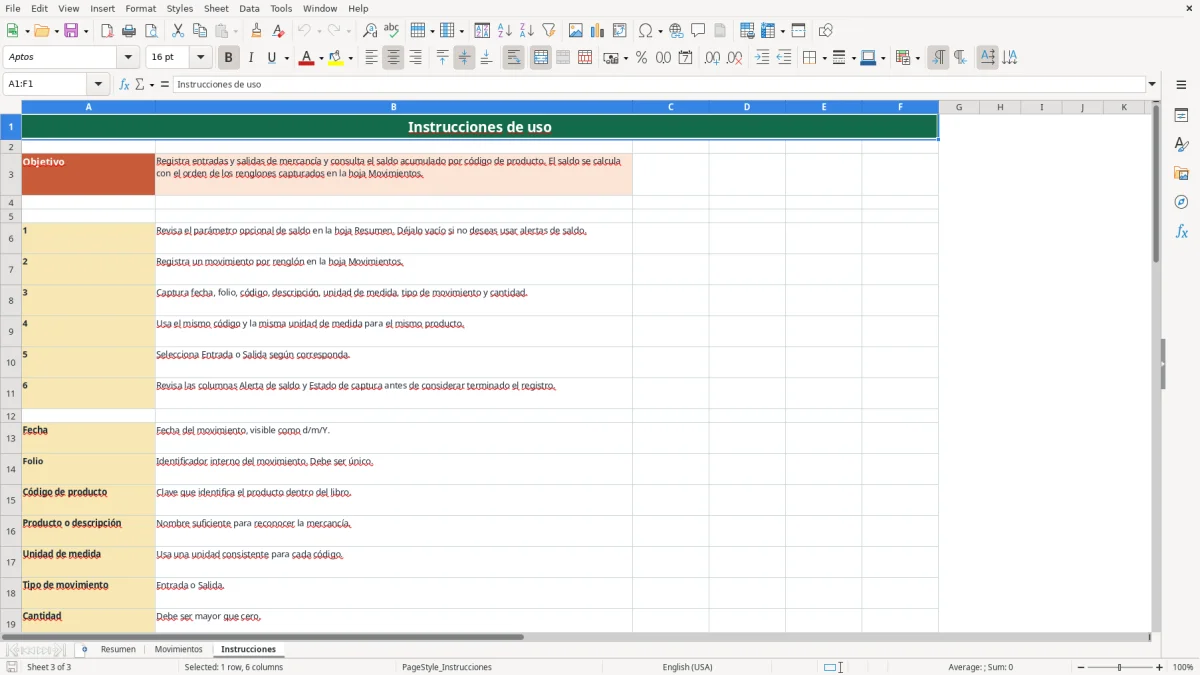Select row 13 header

11,438
